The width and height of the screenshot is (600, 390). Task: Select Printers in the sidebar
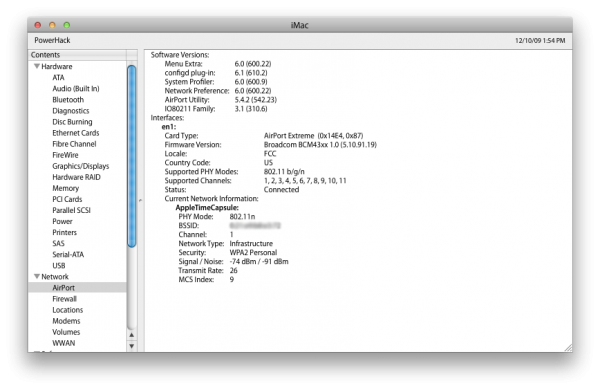[x=64, y=232]
